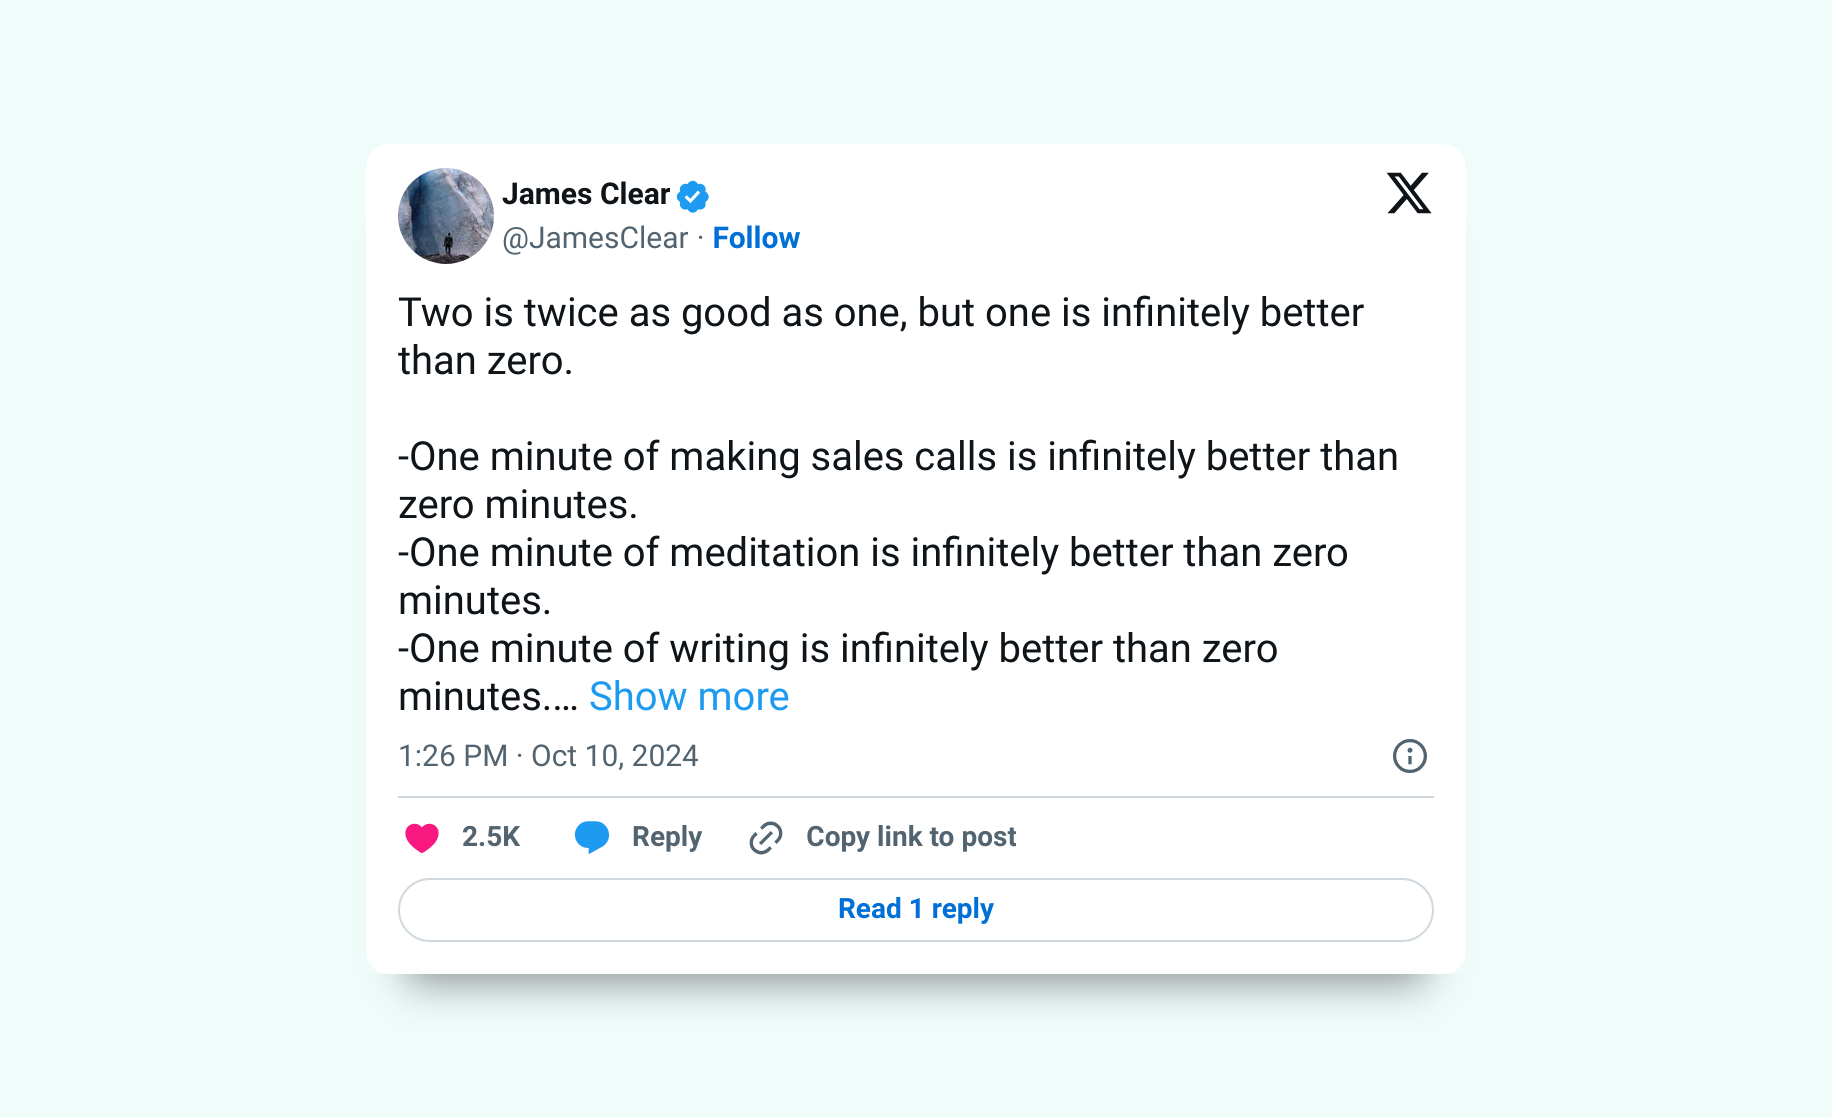The height and width of the screenshot is (1118, 1832).
Task: Click the Read 1 reply button
Action: 916,910
